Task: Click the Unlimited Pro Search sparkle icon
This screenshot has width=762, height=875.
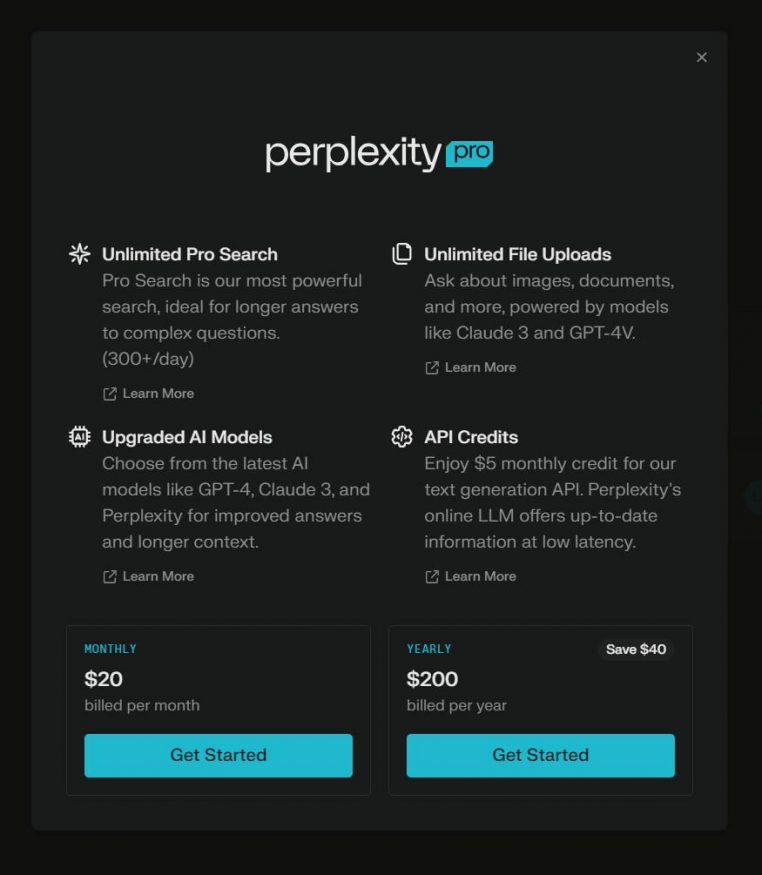Action: point(79,254)
